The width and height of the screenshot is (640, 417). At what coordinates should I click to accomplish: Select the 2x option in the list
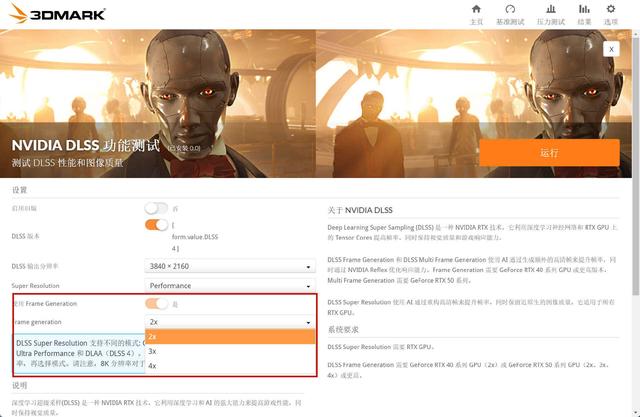pyautogui.click(x=230, y=337)
